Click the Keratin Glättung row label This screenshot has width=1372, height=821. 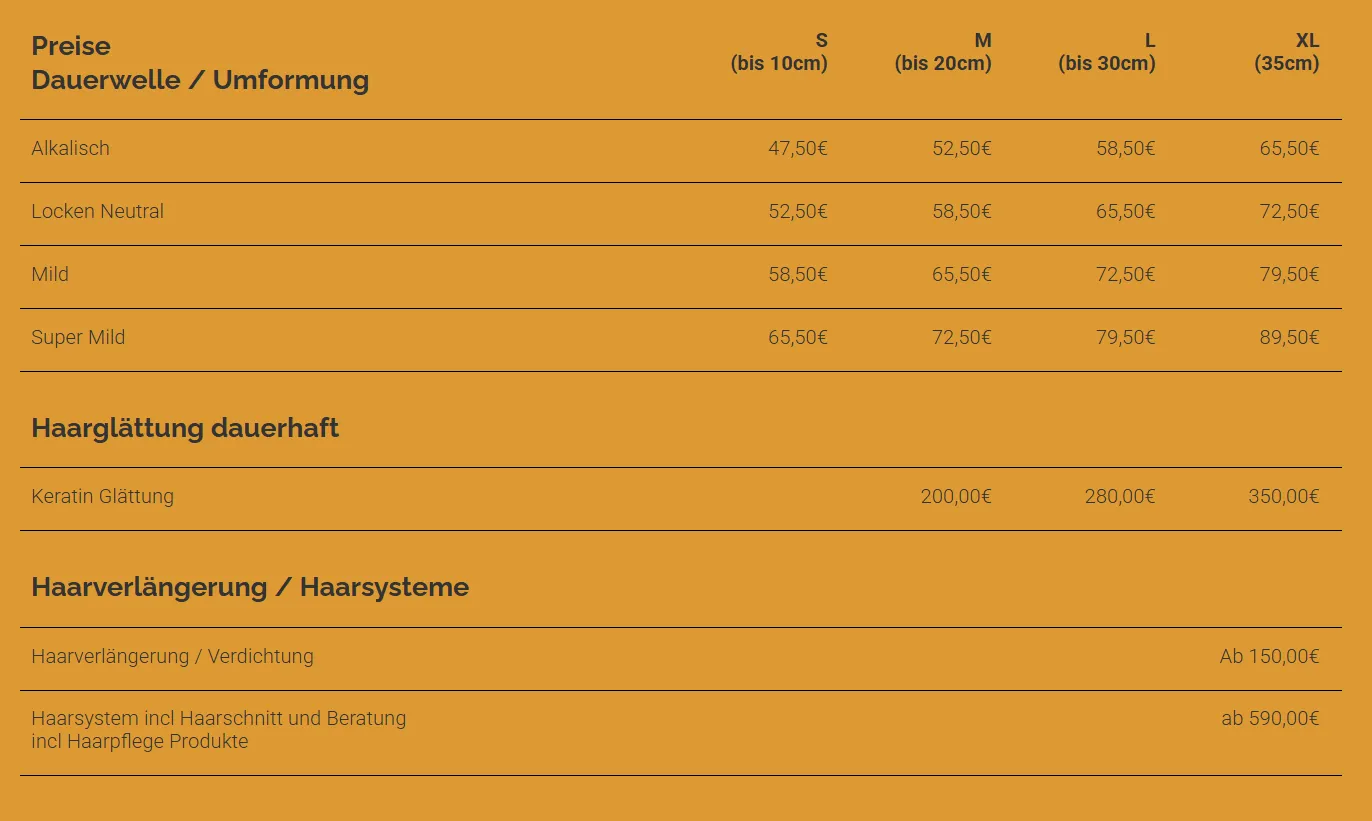(103, 496)
